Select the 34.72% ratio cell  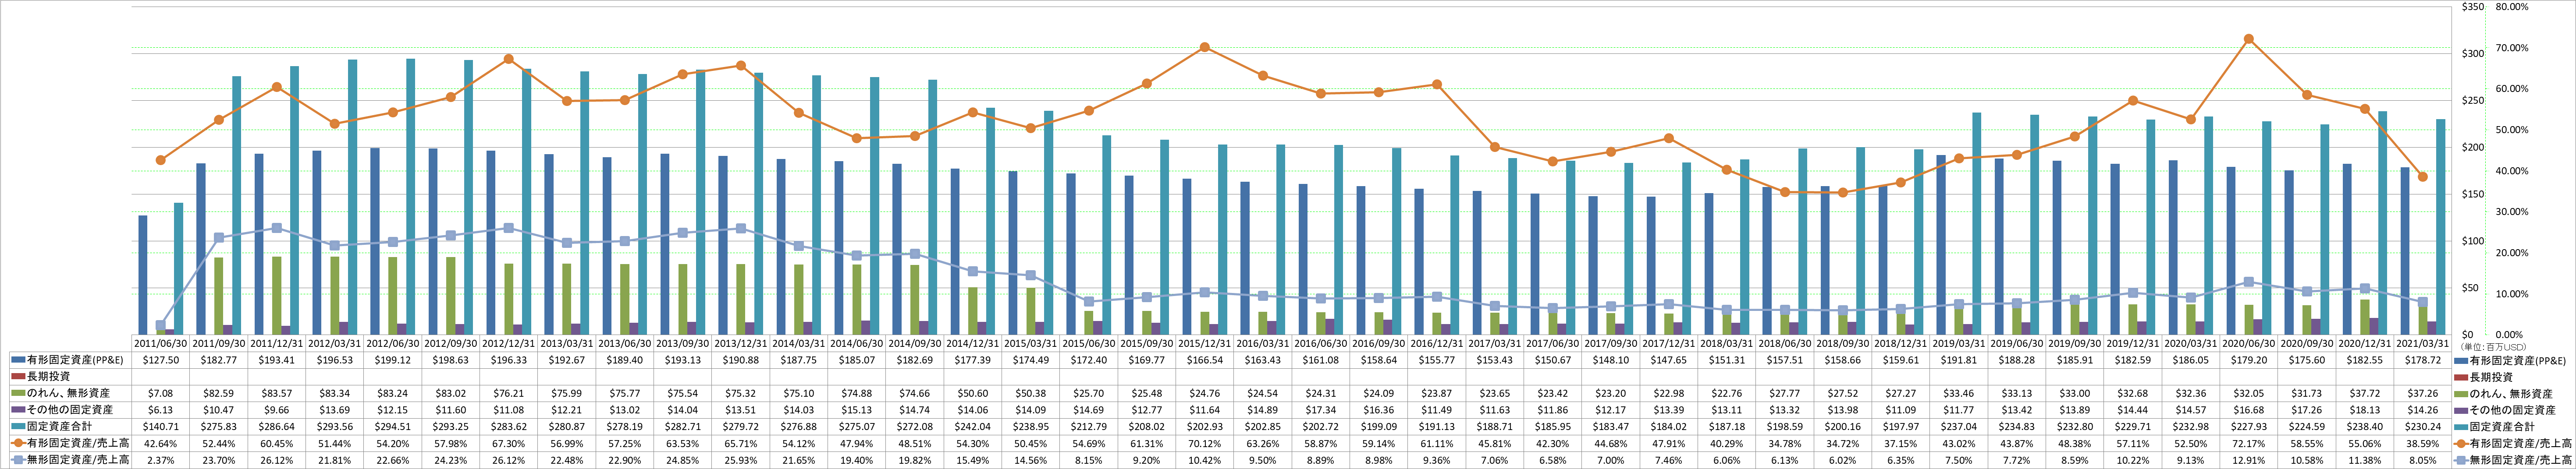pos(1843,443)
